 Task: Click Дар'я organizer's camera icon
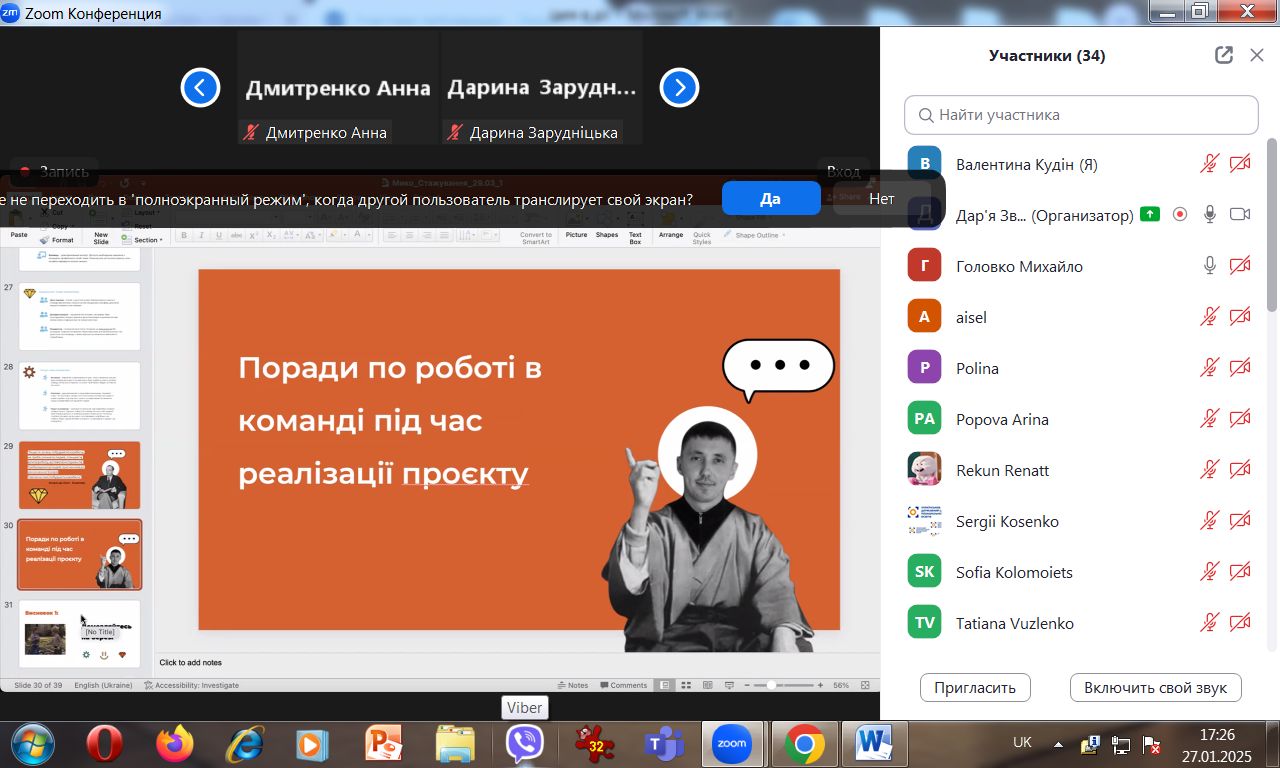1240,214
